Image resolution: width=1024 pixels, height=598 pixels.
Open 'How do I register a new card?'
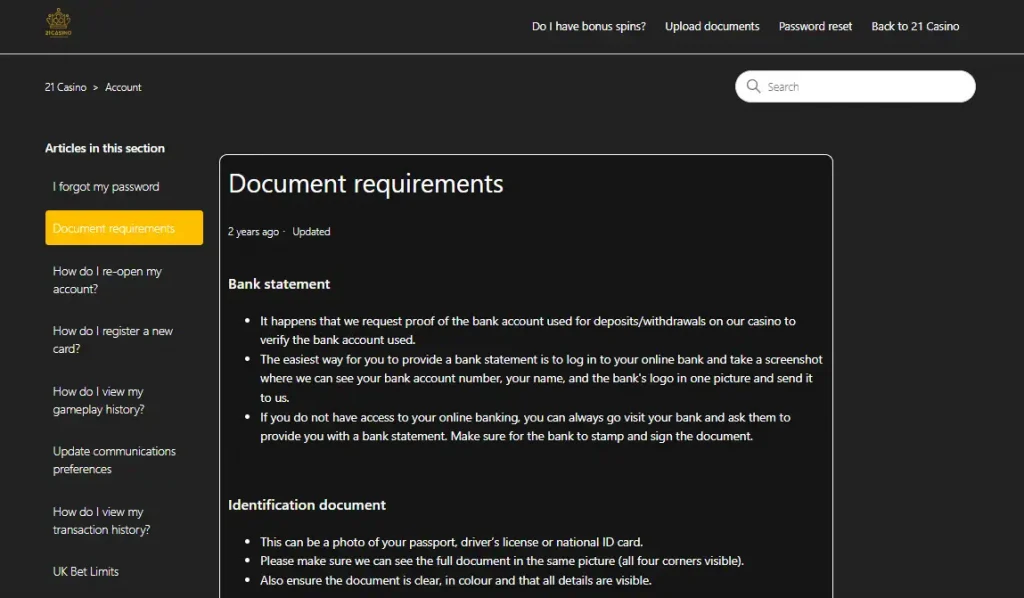coord(112,339)
